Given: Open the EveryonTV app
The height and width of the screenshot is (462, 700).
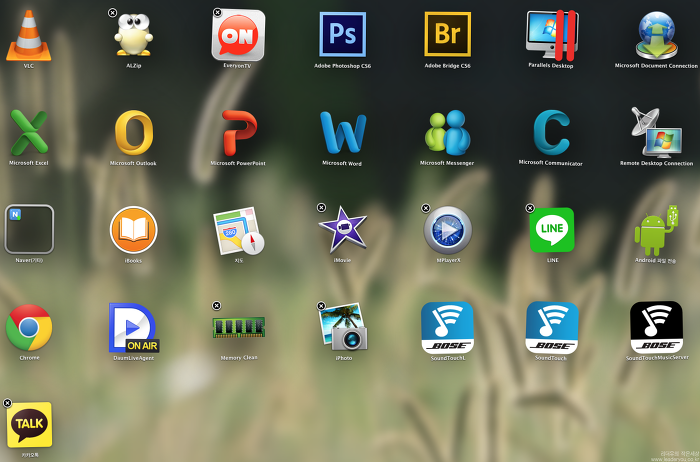Looking at the screenshot, I should [x=238, y=35].
